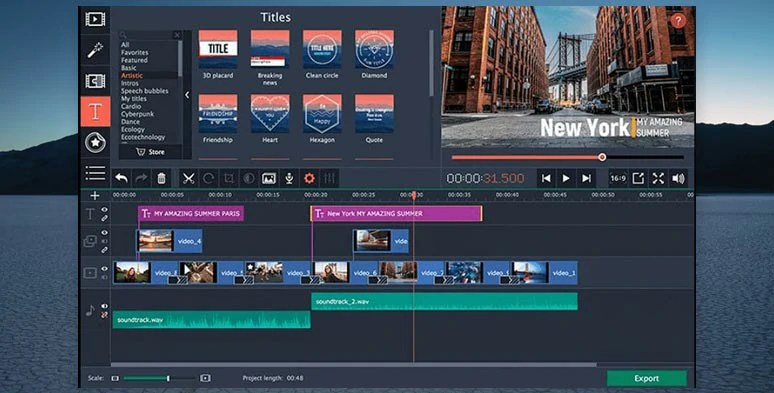The height and width of the screenshot is (393, 774).
Task: Select the All titles category
Action: tap(125, 44)
